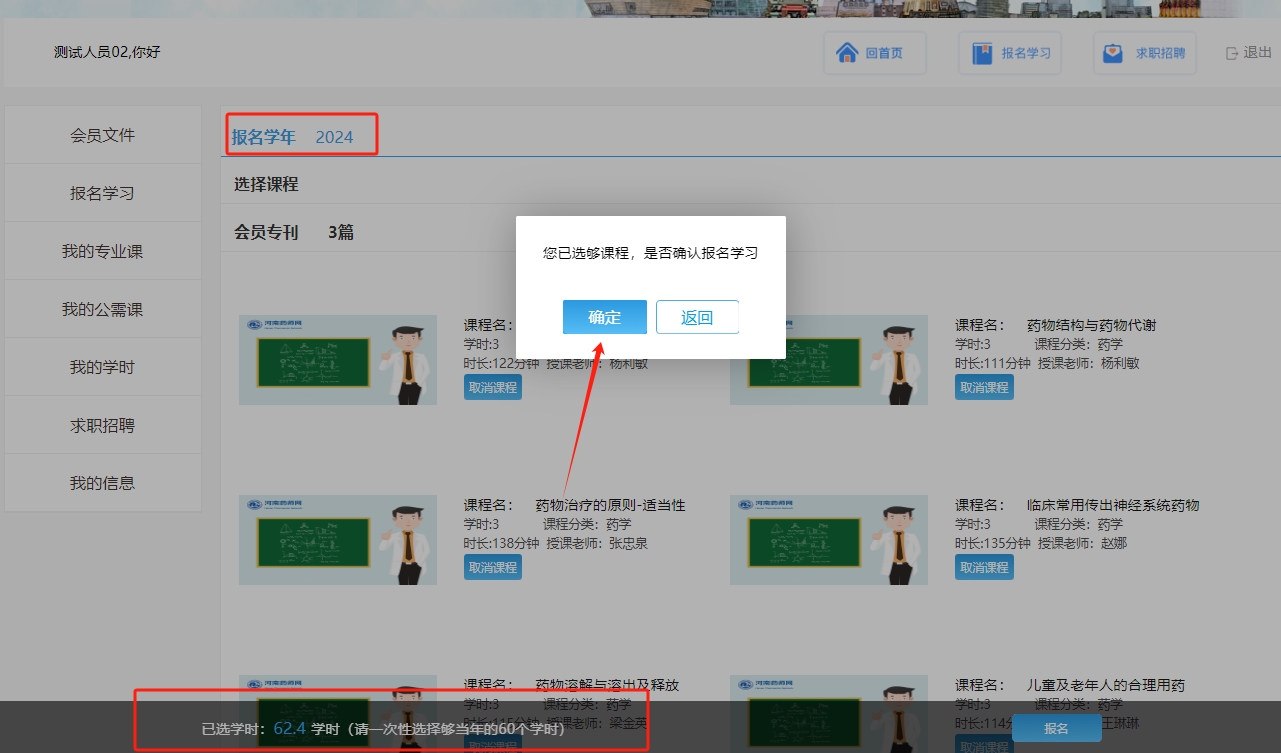Open 求职招聘 in the sidebar

pos(102,425)
